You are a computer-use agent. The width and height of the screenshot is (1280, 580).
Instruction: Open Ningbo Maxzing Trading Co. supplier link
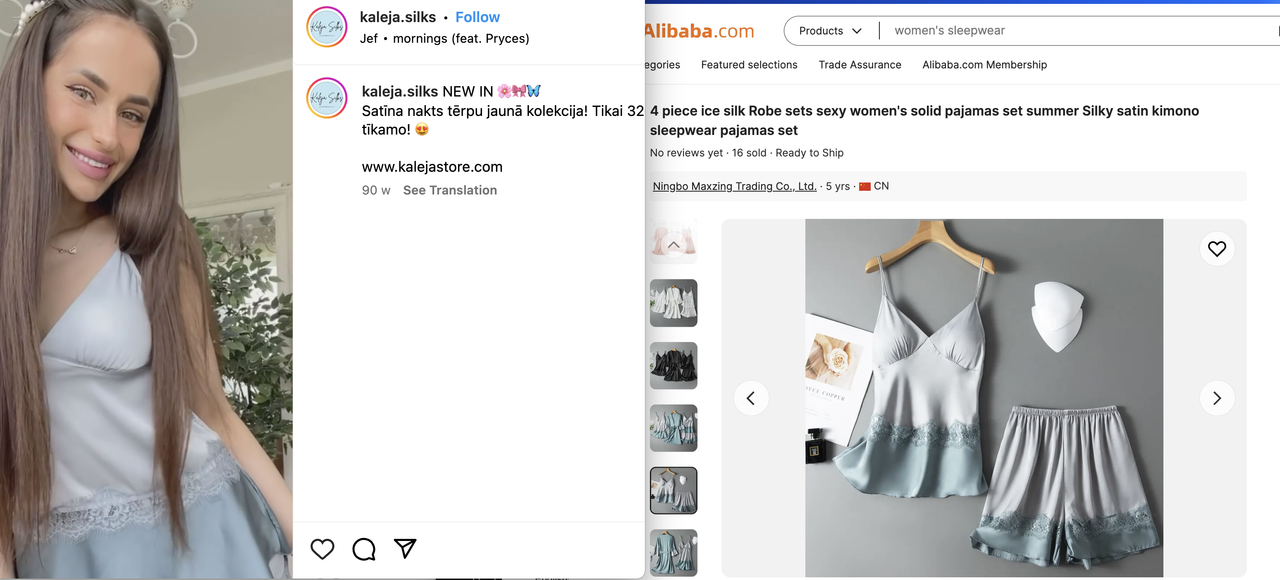click(734, 186)
